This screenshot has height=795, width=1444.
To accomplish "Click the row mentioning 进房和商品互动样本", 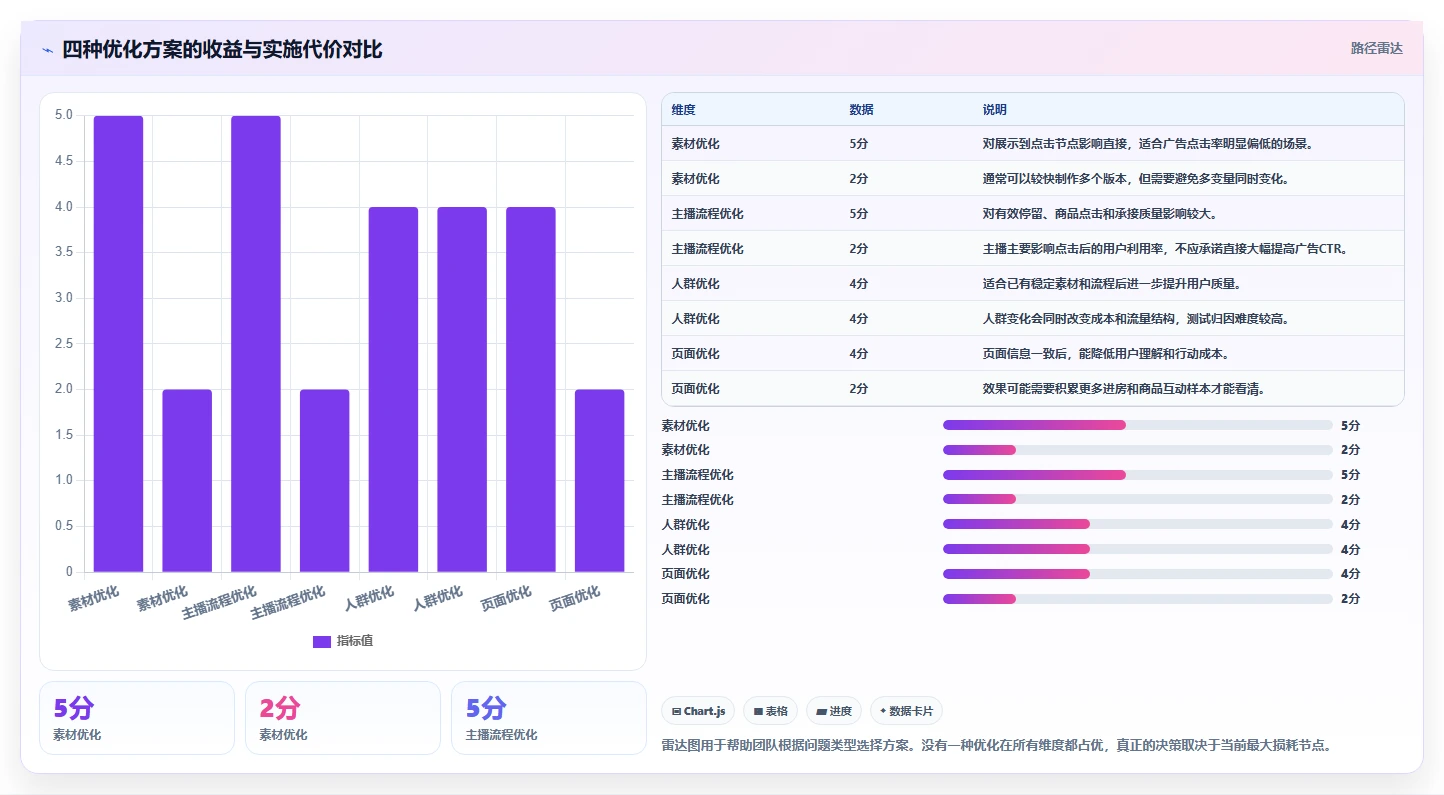I will point(1033,388).
